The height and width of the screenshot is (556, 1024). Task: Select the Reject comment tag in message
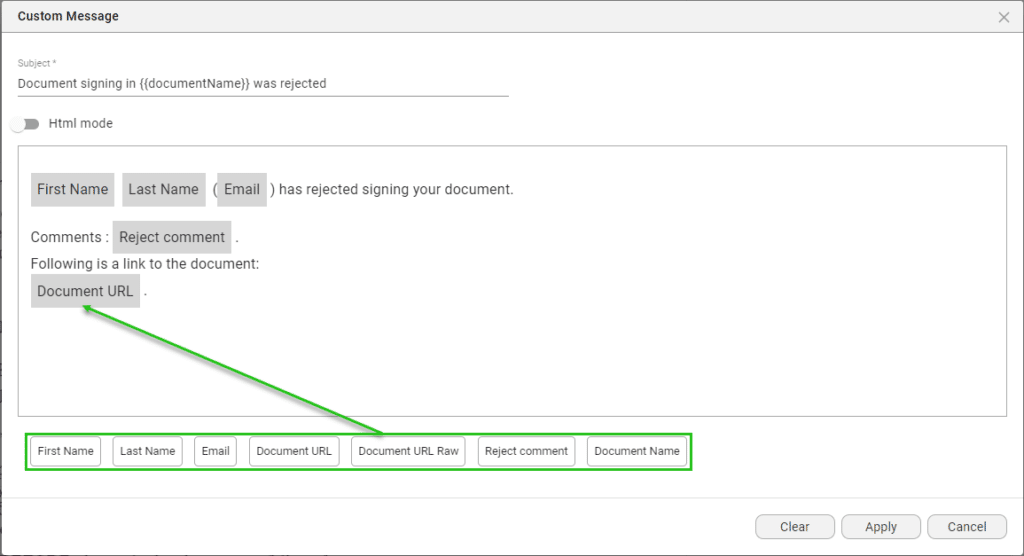[x=171, y=237]
